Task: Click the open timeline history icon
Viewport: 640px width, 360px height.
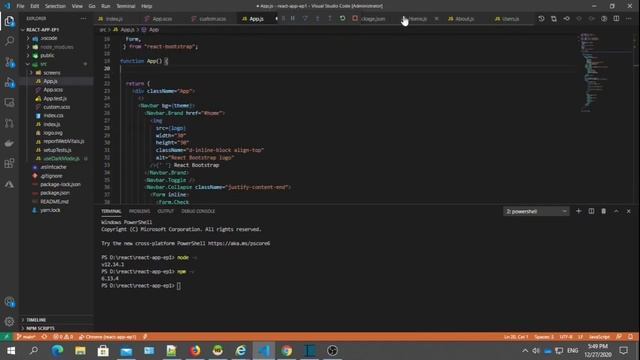Action: click(x=541, y=19)
